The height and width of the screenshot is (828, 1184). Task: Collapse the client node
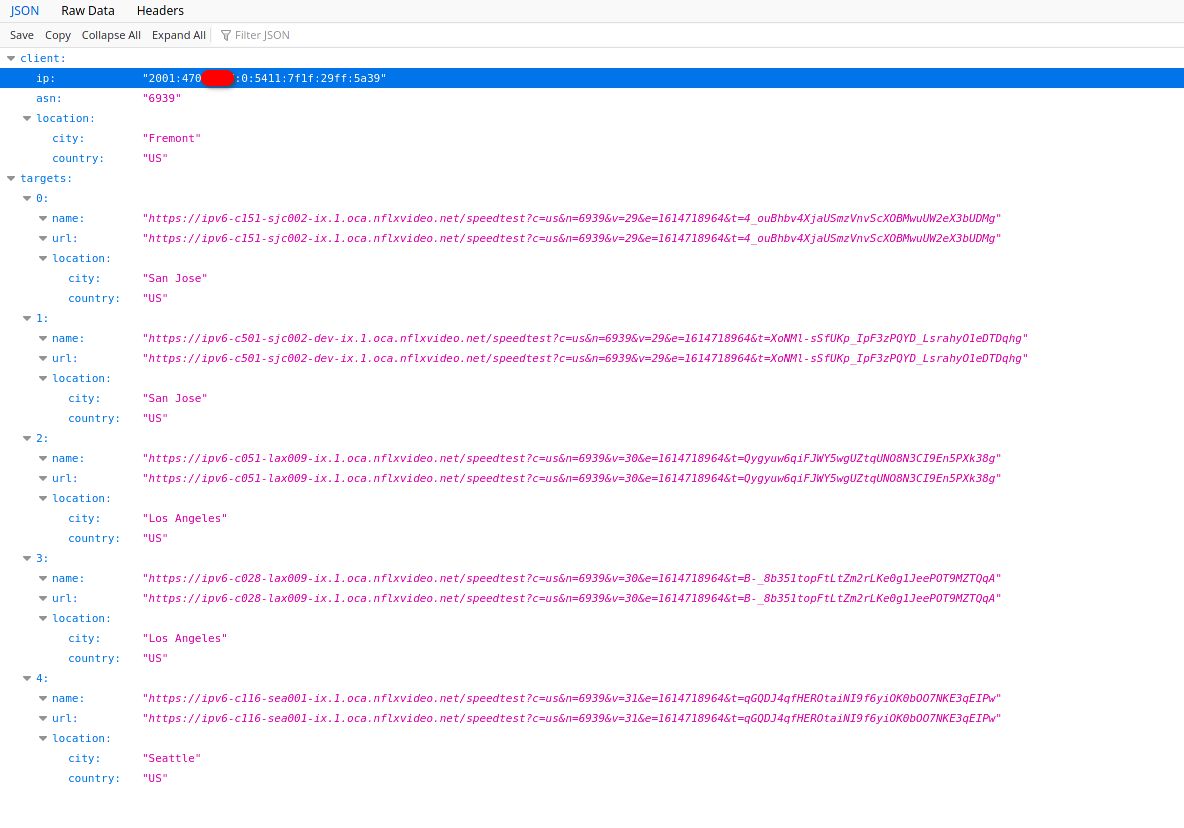11,58
